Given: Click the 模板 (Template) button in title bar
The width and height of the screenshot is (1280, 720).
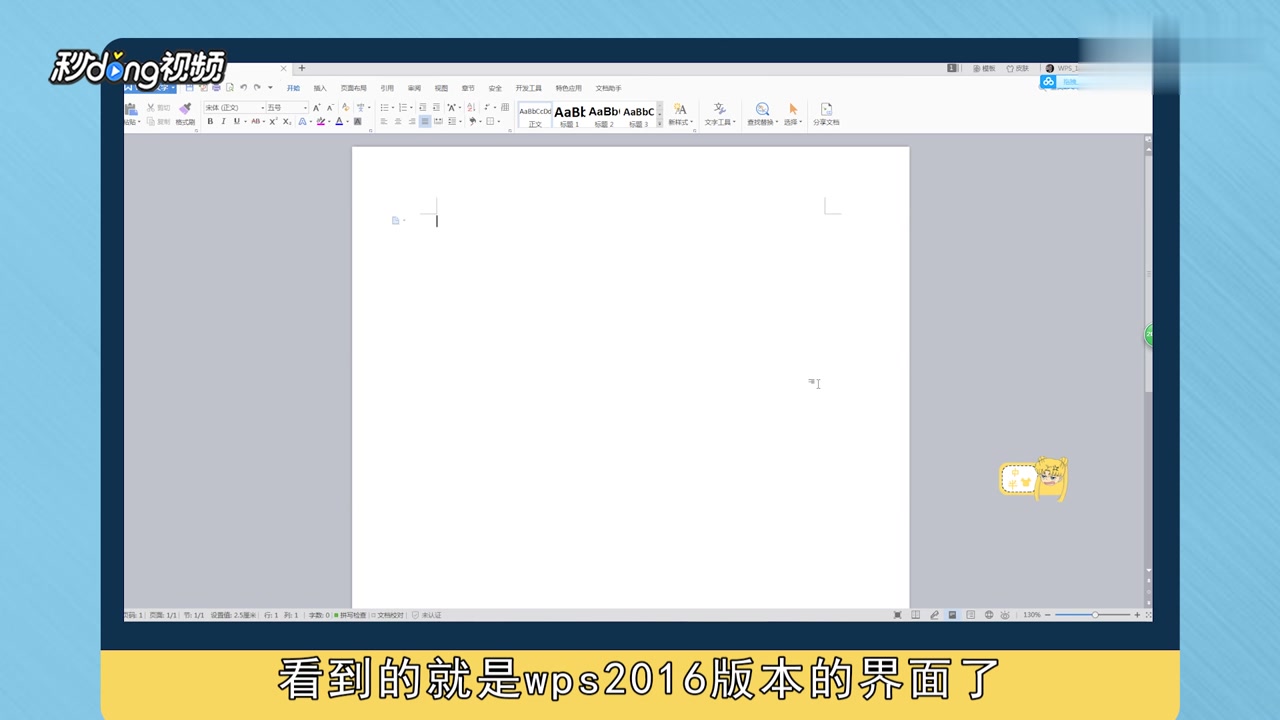Looking at the screenshot, I should tap(984, 68).
